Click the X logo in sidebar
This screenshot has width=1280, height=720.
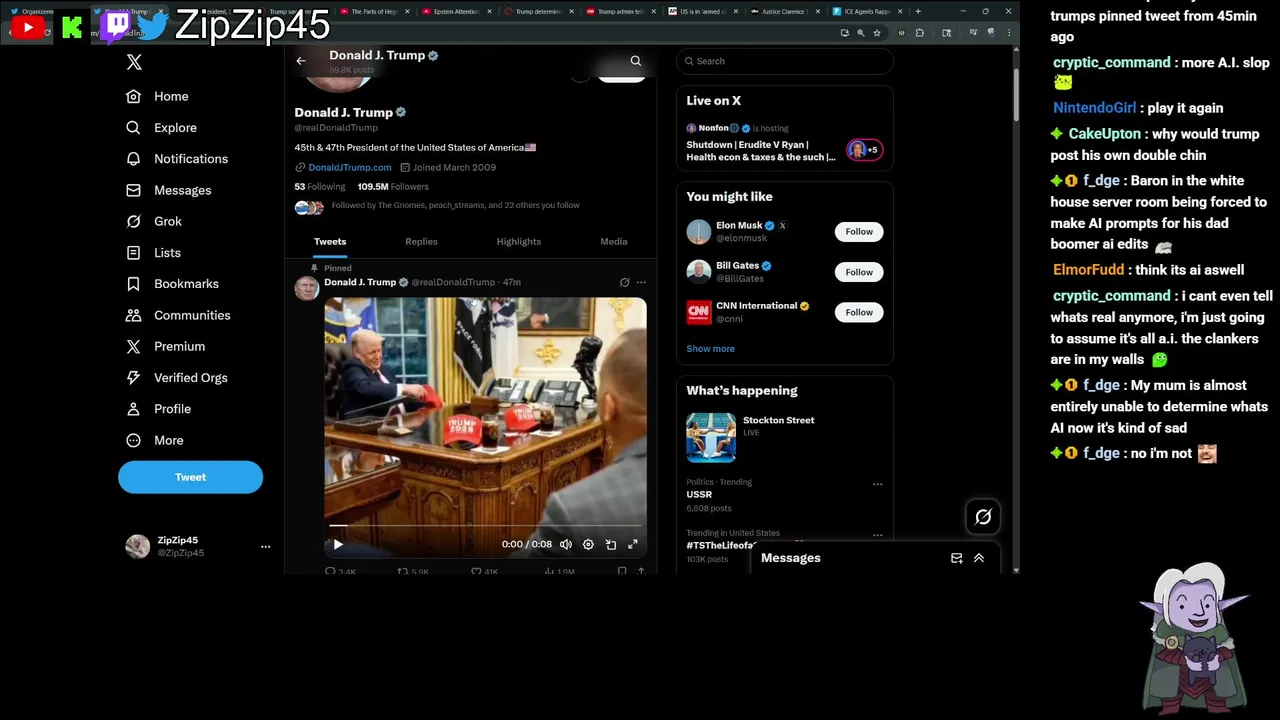(134, 62)
